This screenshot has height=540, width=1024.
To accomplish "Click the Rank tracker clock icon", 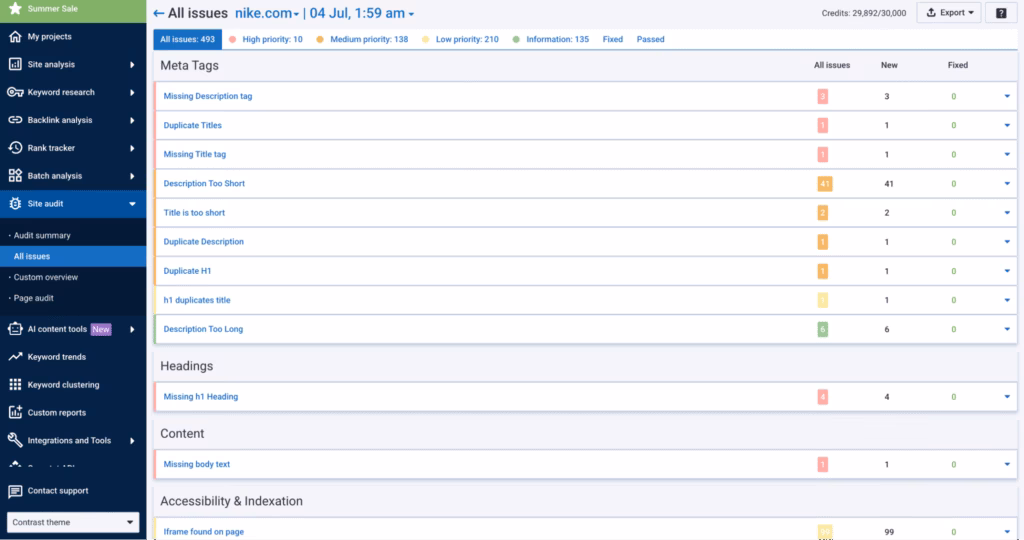I will tap(15, 148).
